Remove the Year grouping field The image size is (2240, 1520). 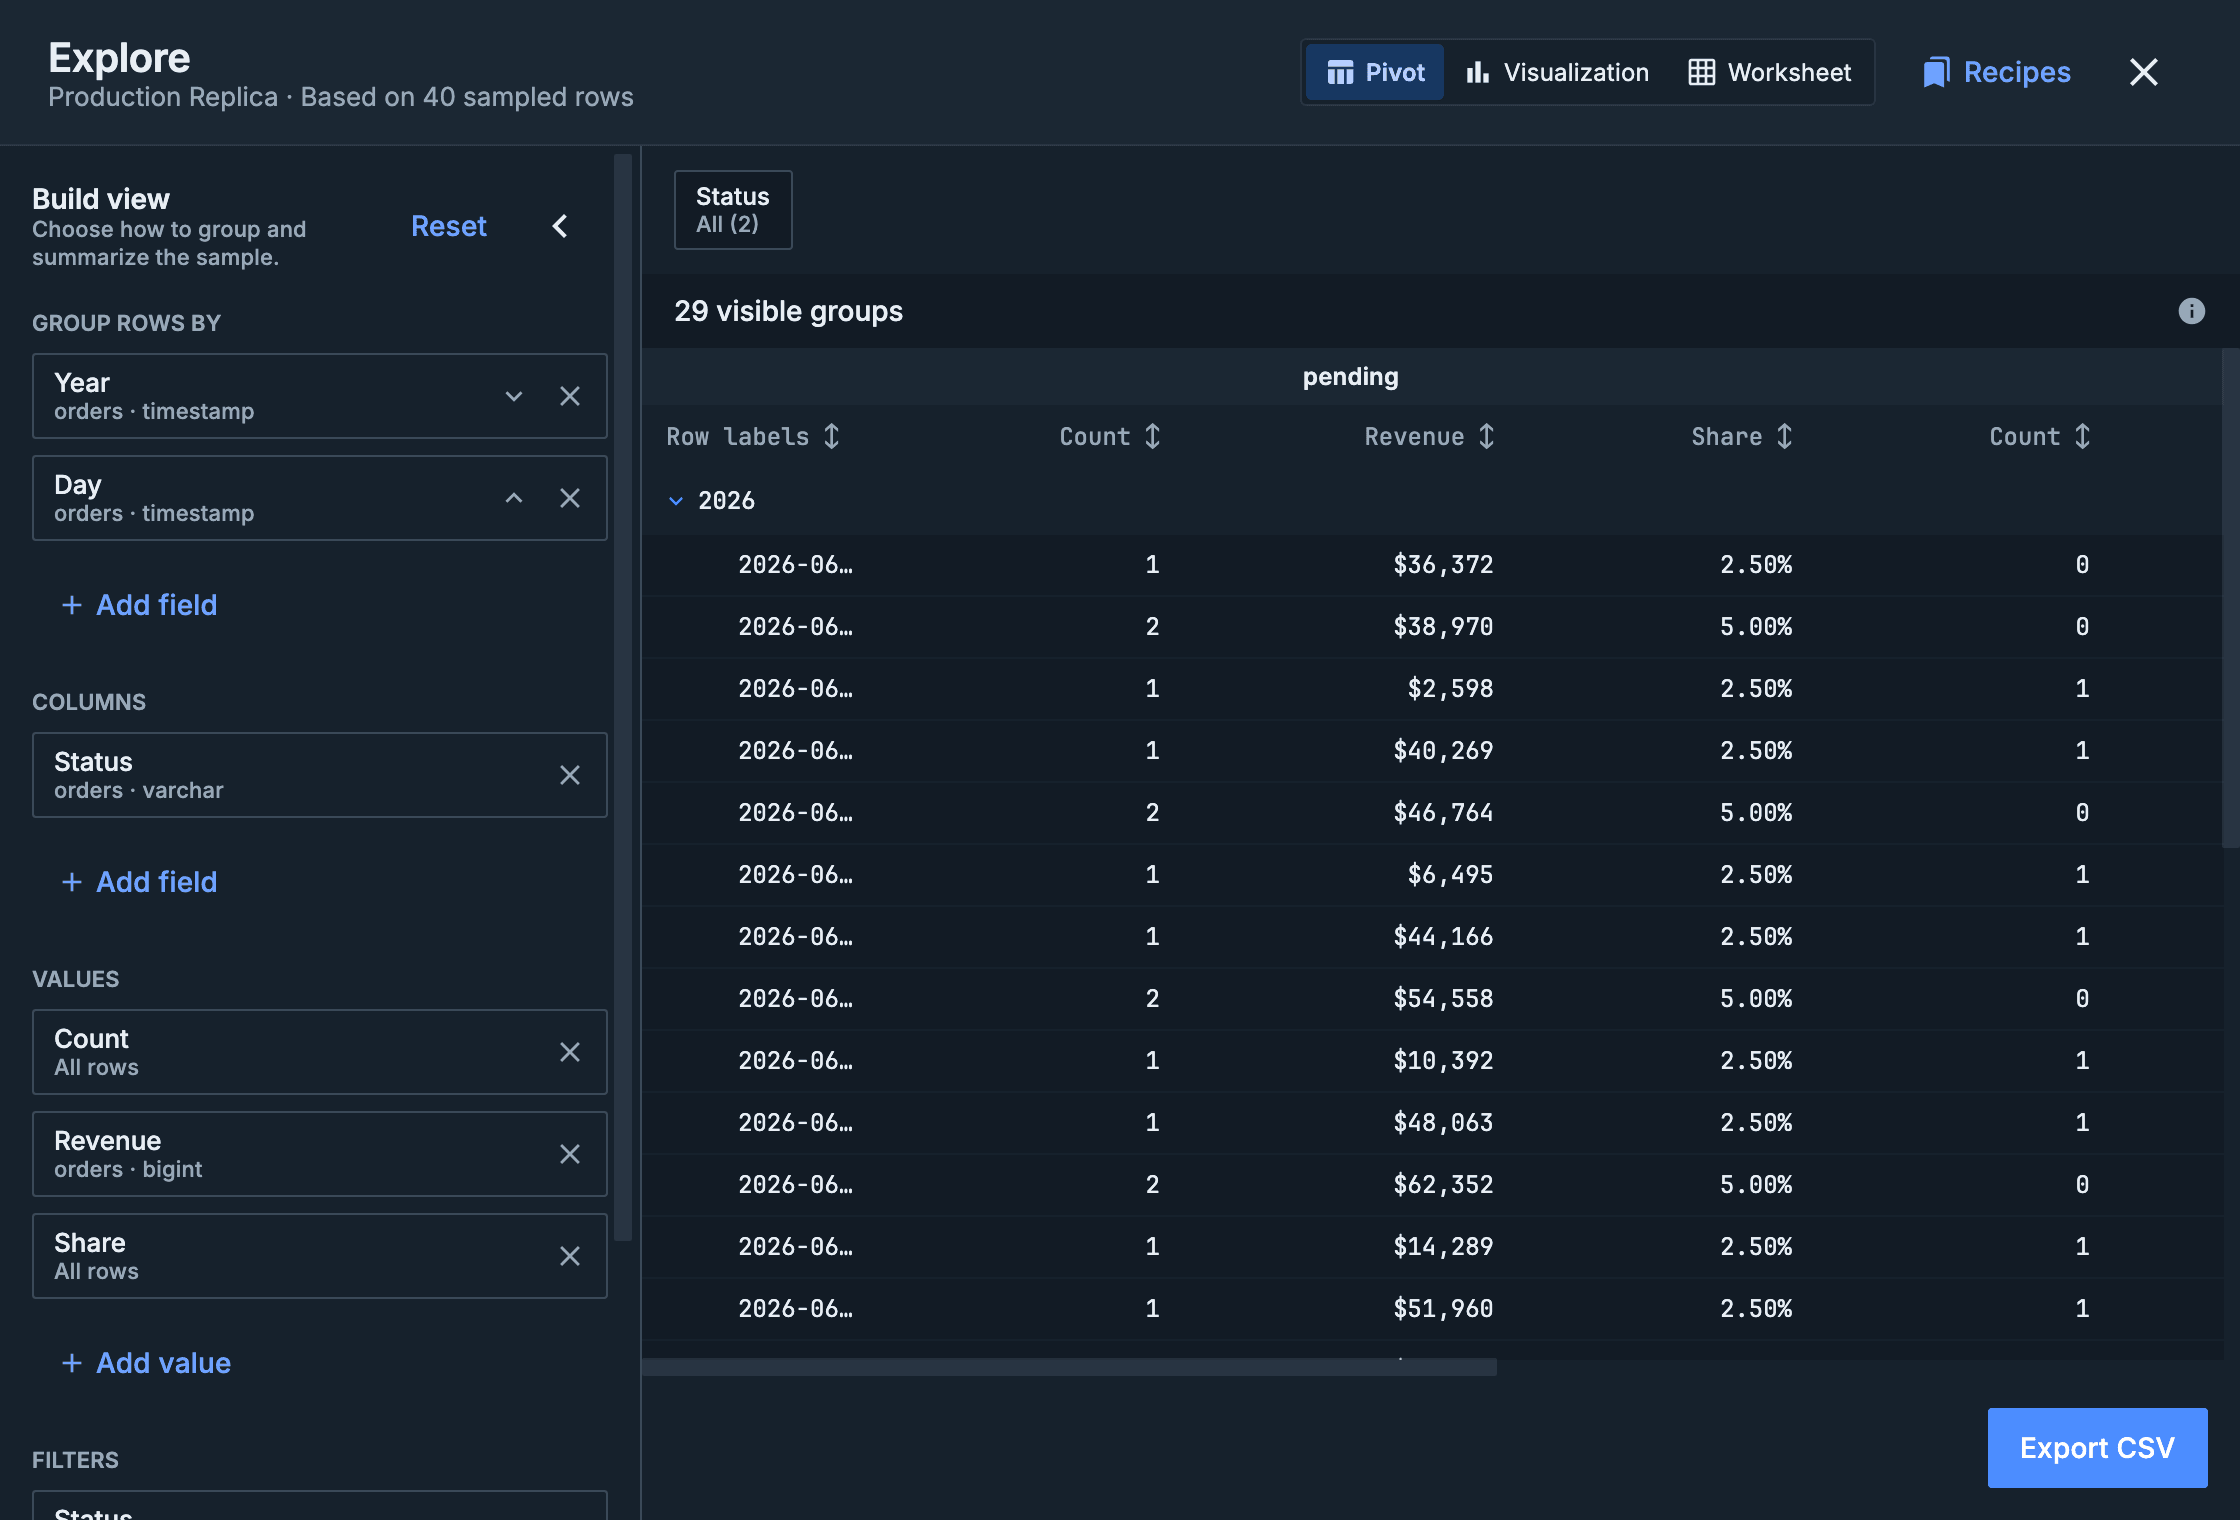pos(570,396)
